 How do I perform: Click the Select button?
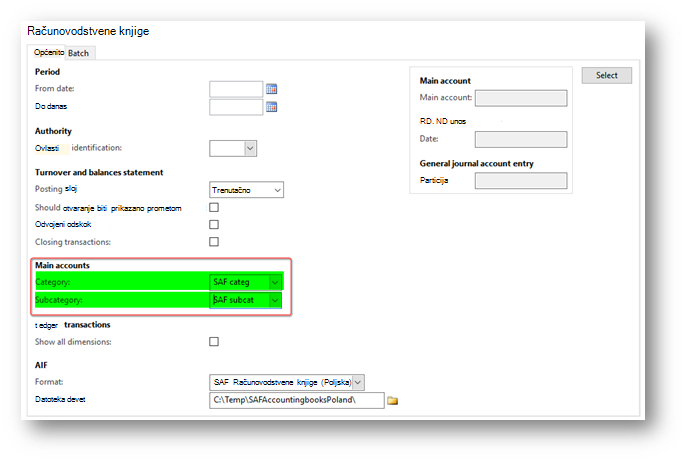[607, 75]
